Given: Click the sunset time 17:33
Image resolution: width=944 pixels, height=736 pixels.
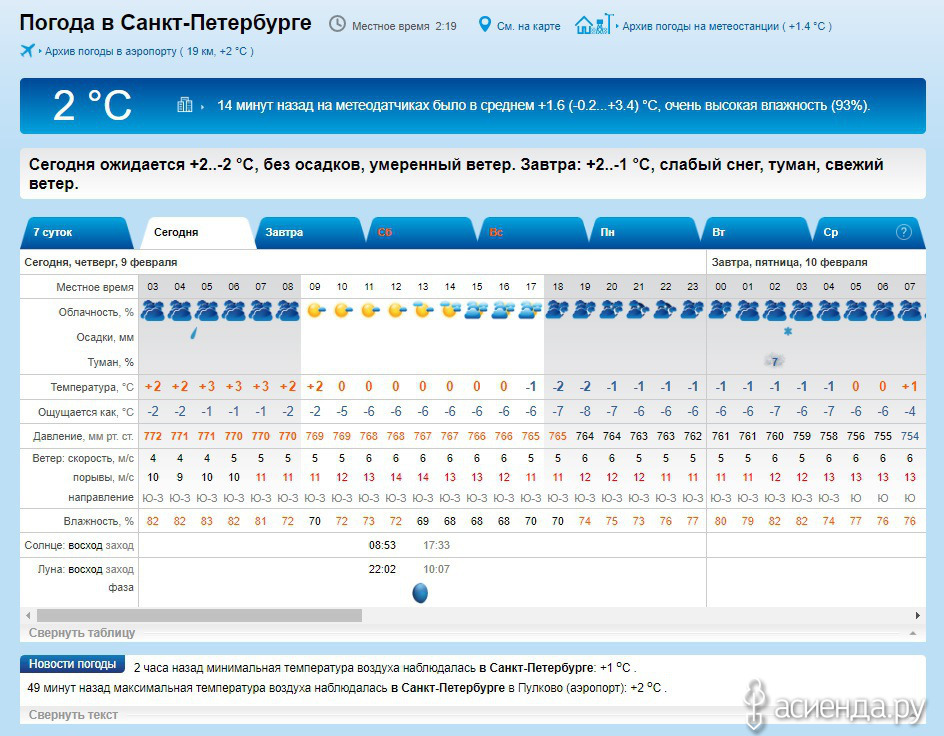Looking at the screenshot, I should pyautogui.click(x=436, y=545).
